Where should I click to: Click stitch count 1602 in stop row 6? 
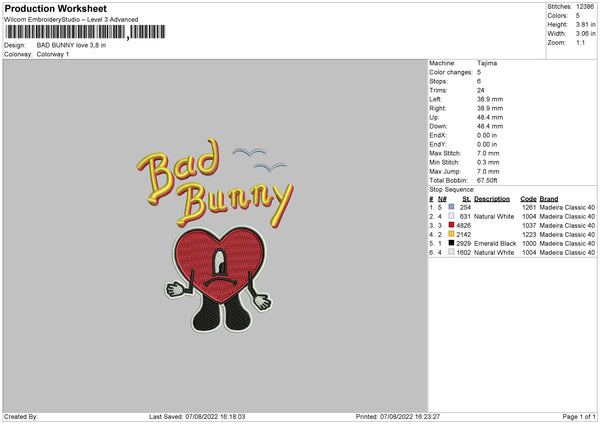(x=463, y=253)
